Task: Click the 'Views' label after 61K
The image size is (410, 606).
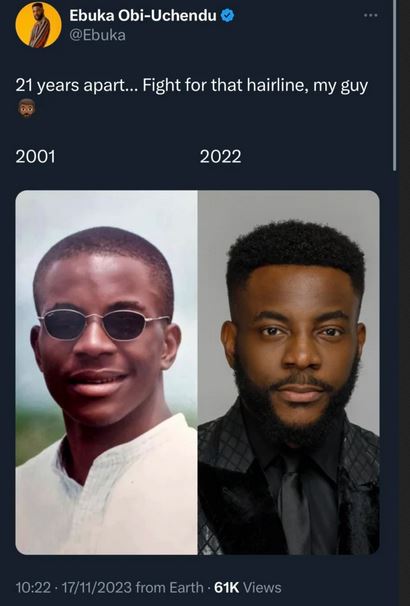Action: coord(262,587)
